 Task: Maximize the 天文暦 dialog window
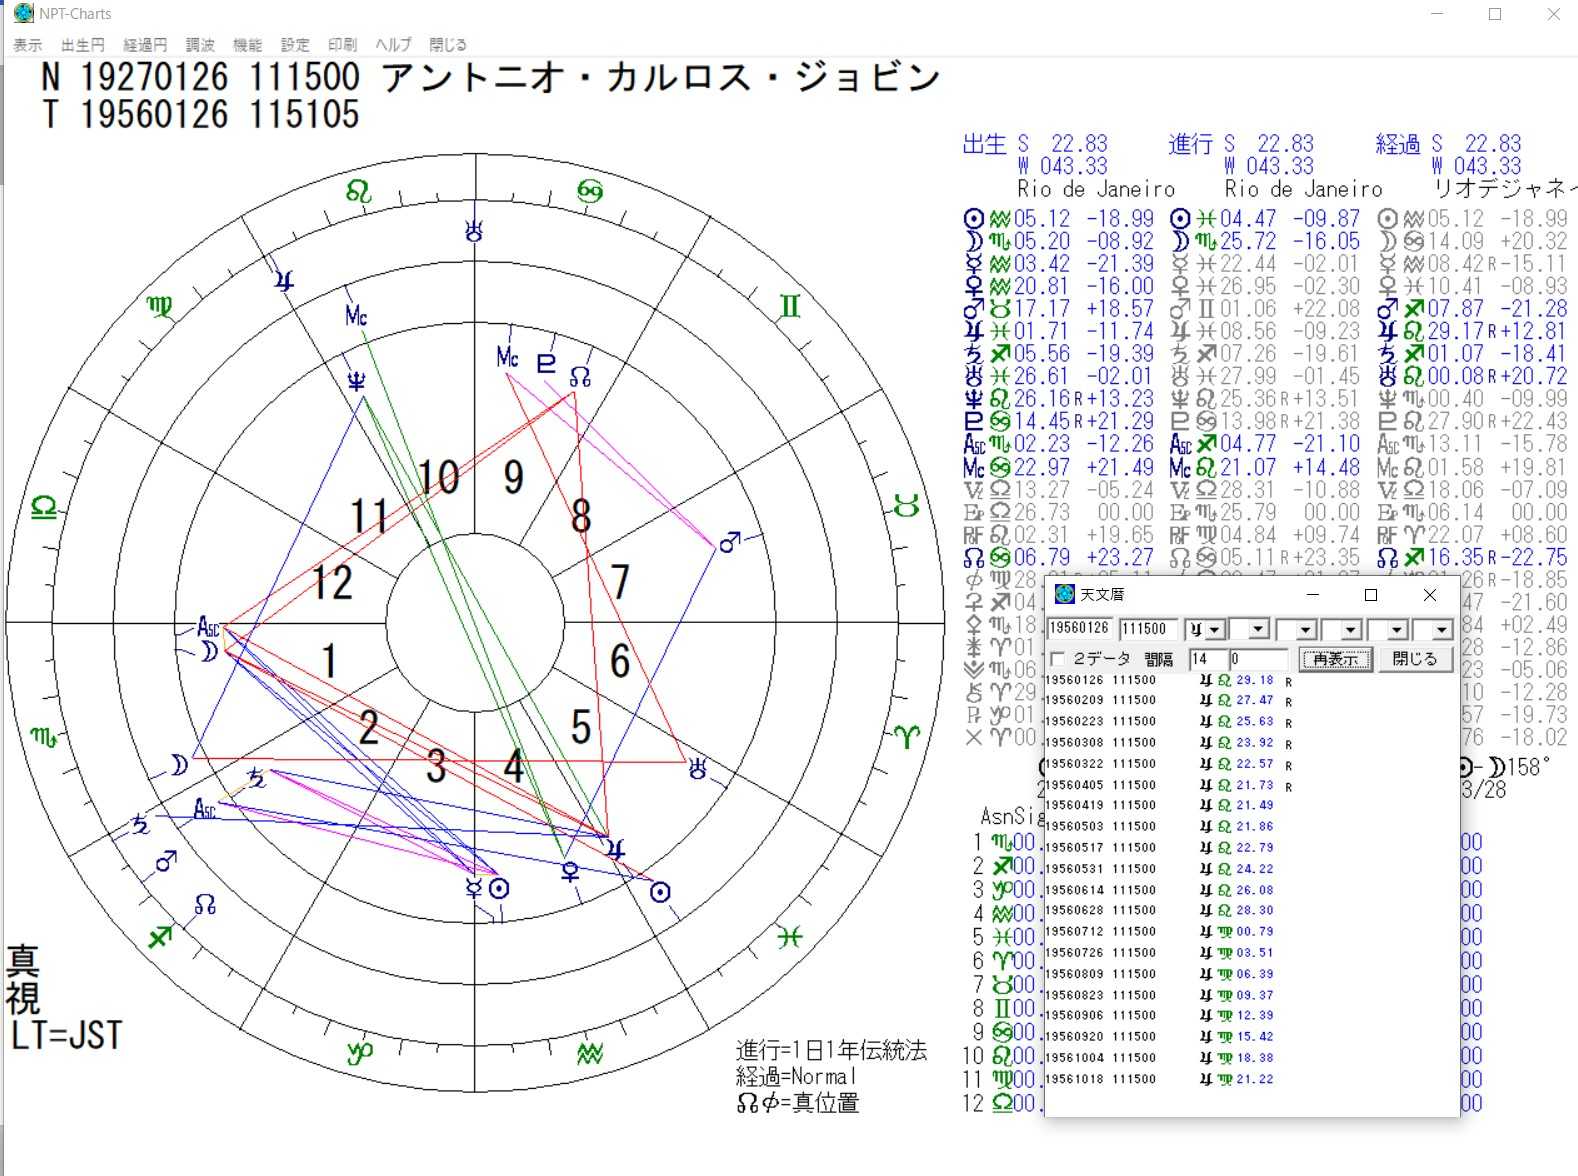tap(1371, 594)
